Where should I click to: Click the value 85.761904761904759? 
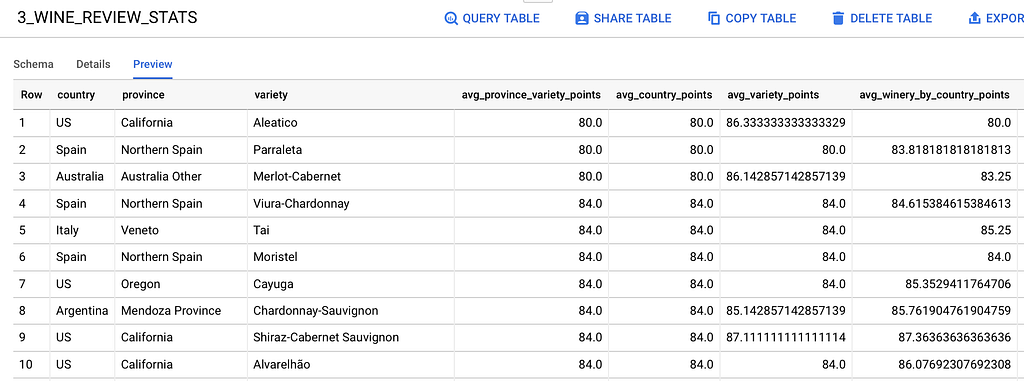click(x=951, y=310)
